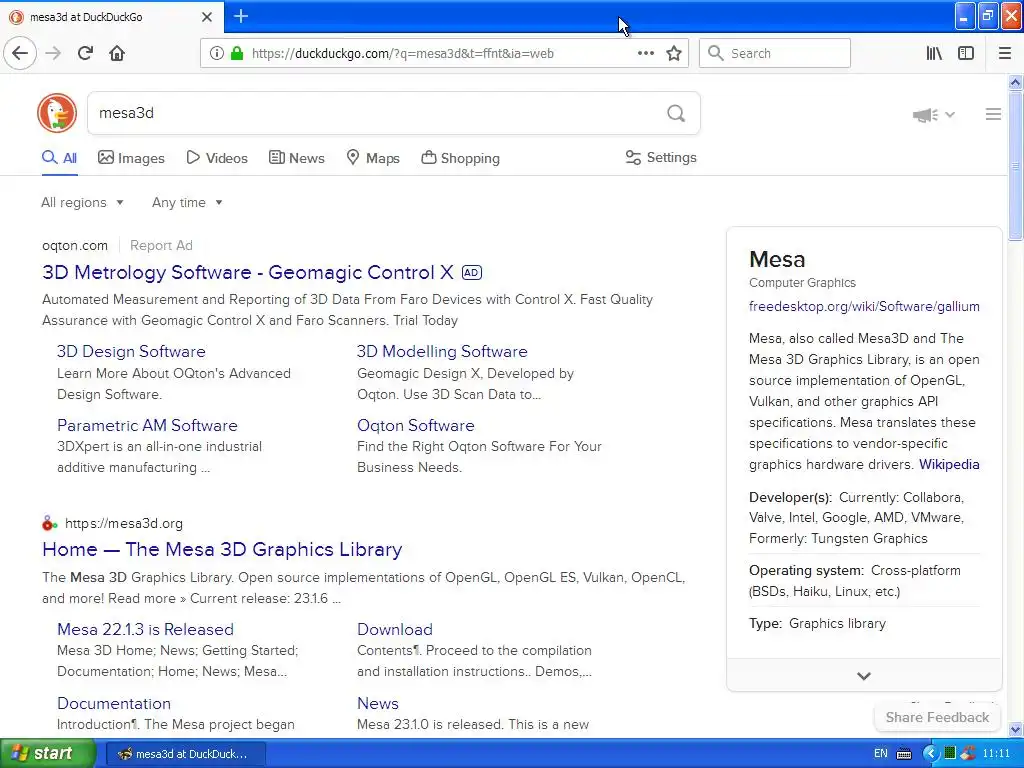This screenshot has width=1024, height=768.
Task: Toggle the sidebar view icon
Action: [x=966, y=54]
